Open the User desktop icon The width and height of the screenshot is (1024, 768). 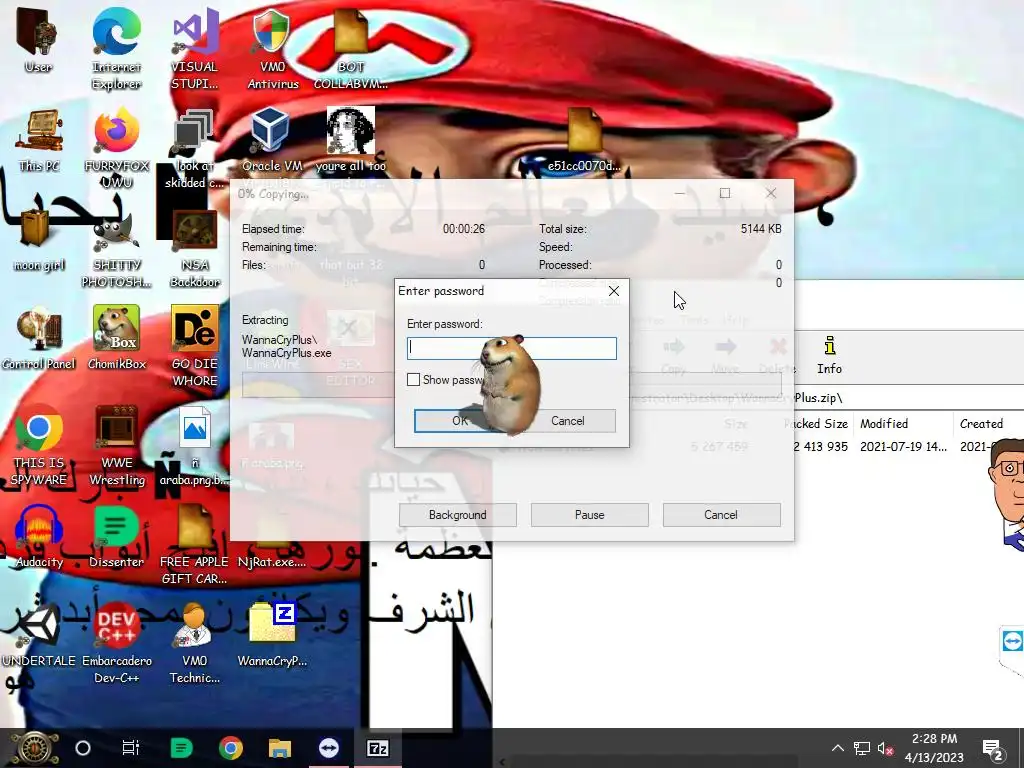pyautogui.click(x=38, y=39)
